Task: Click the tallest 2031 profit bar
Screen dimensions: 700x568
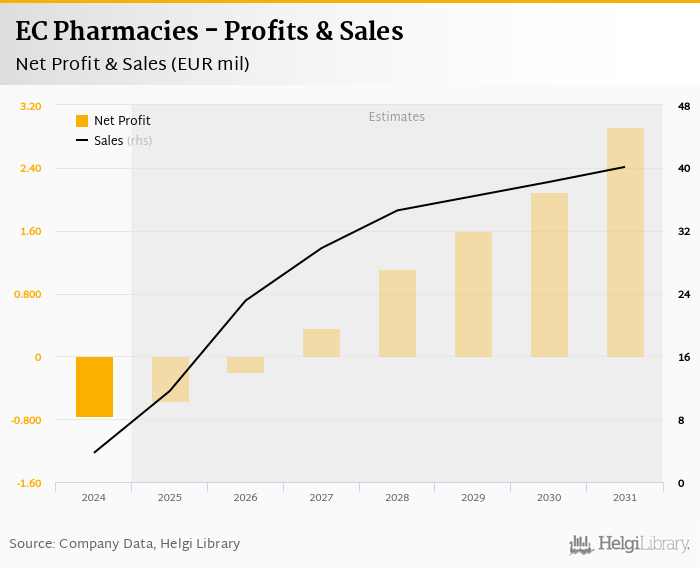Action: pyautogui.click(x=625, y=242)
